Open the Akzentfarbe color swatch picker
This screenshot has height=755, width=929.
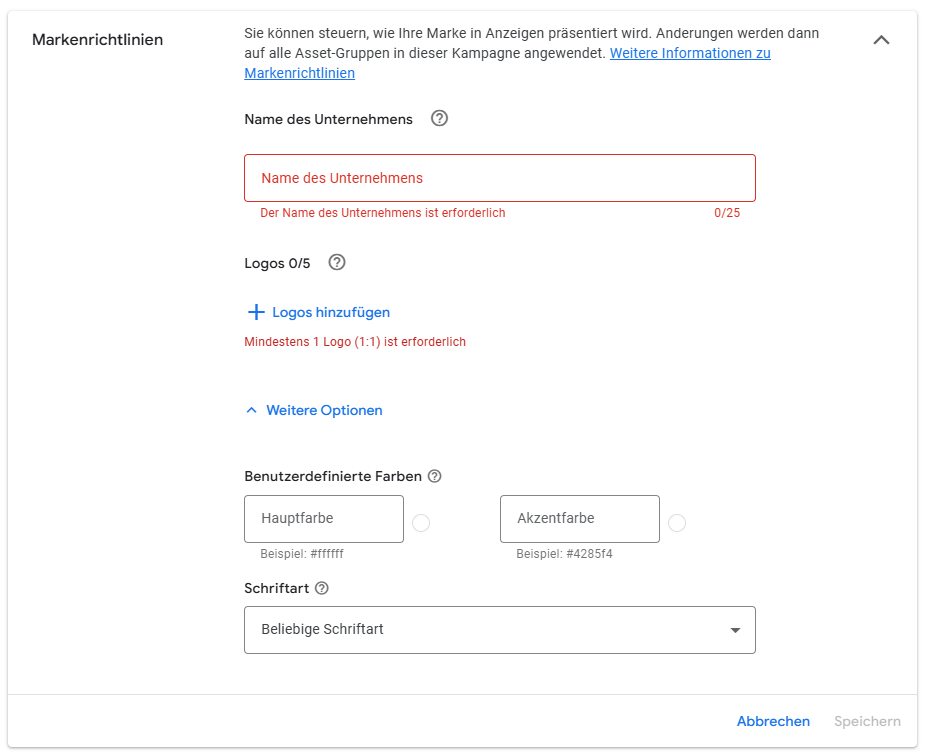tap(677, 523)
